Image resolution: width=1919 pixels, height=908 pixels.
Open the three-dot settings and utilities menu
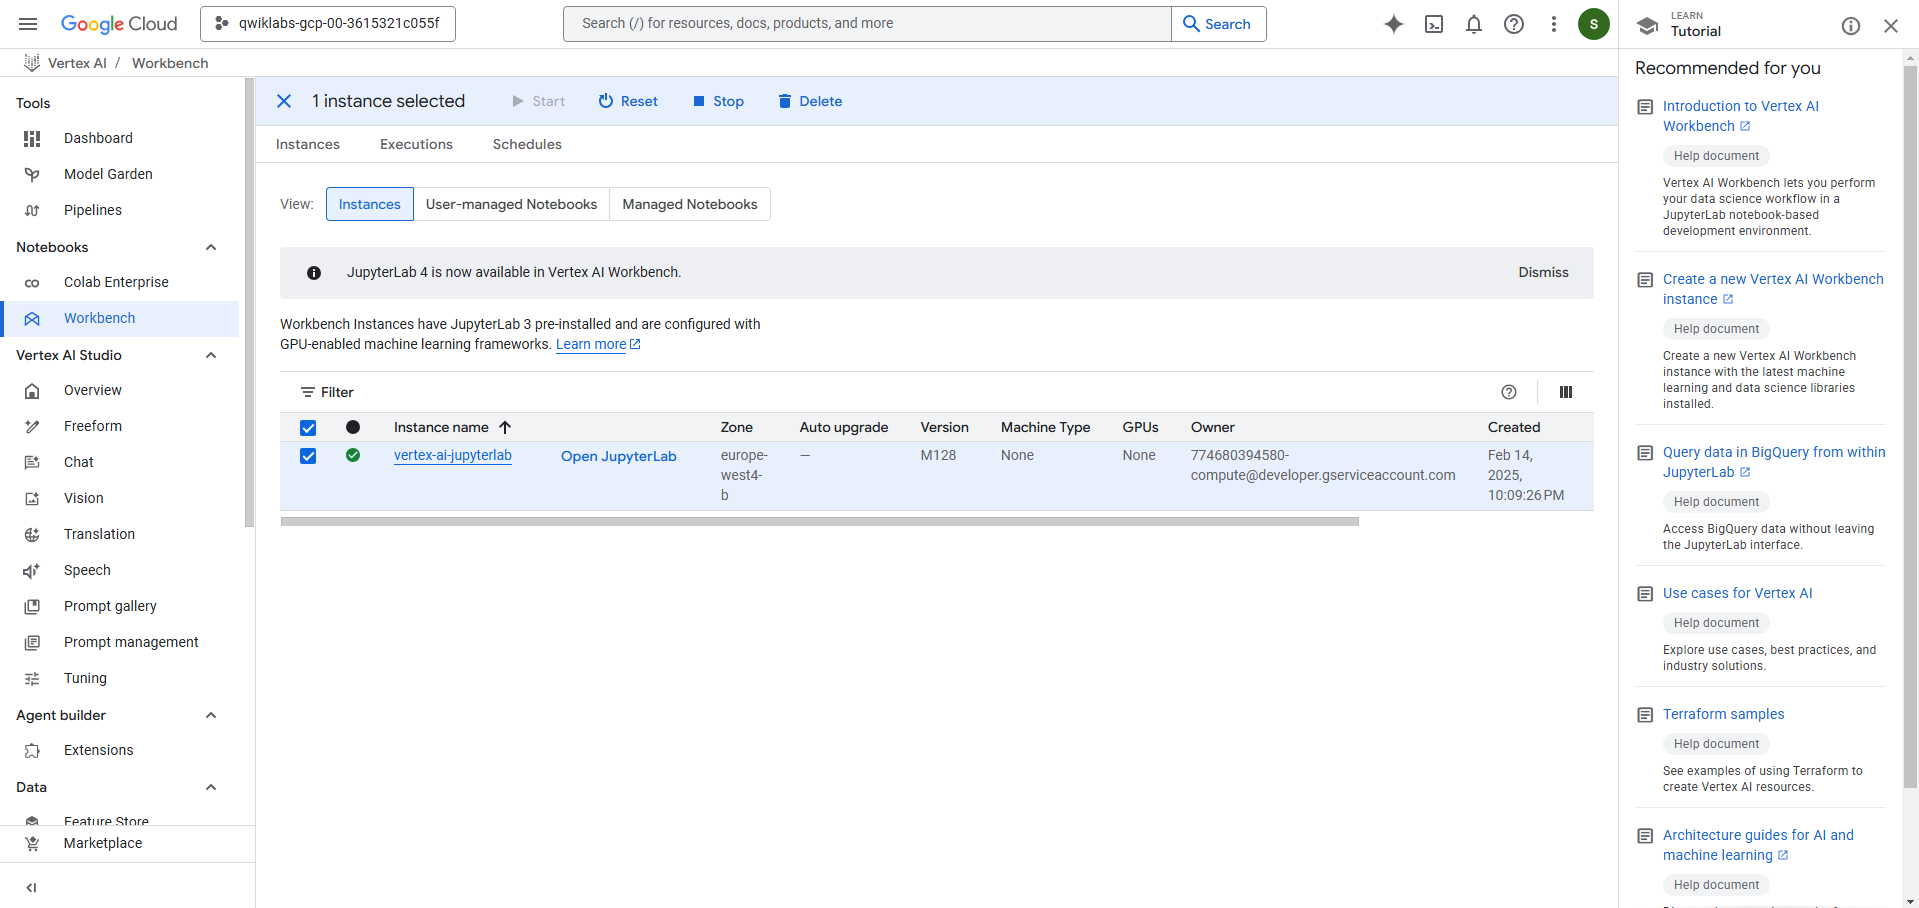tap(1554, 24)
